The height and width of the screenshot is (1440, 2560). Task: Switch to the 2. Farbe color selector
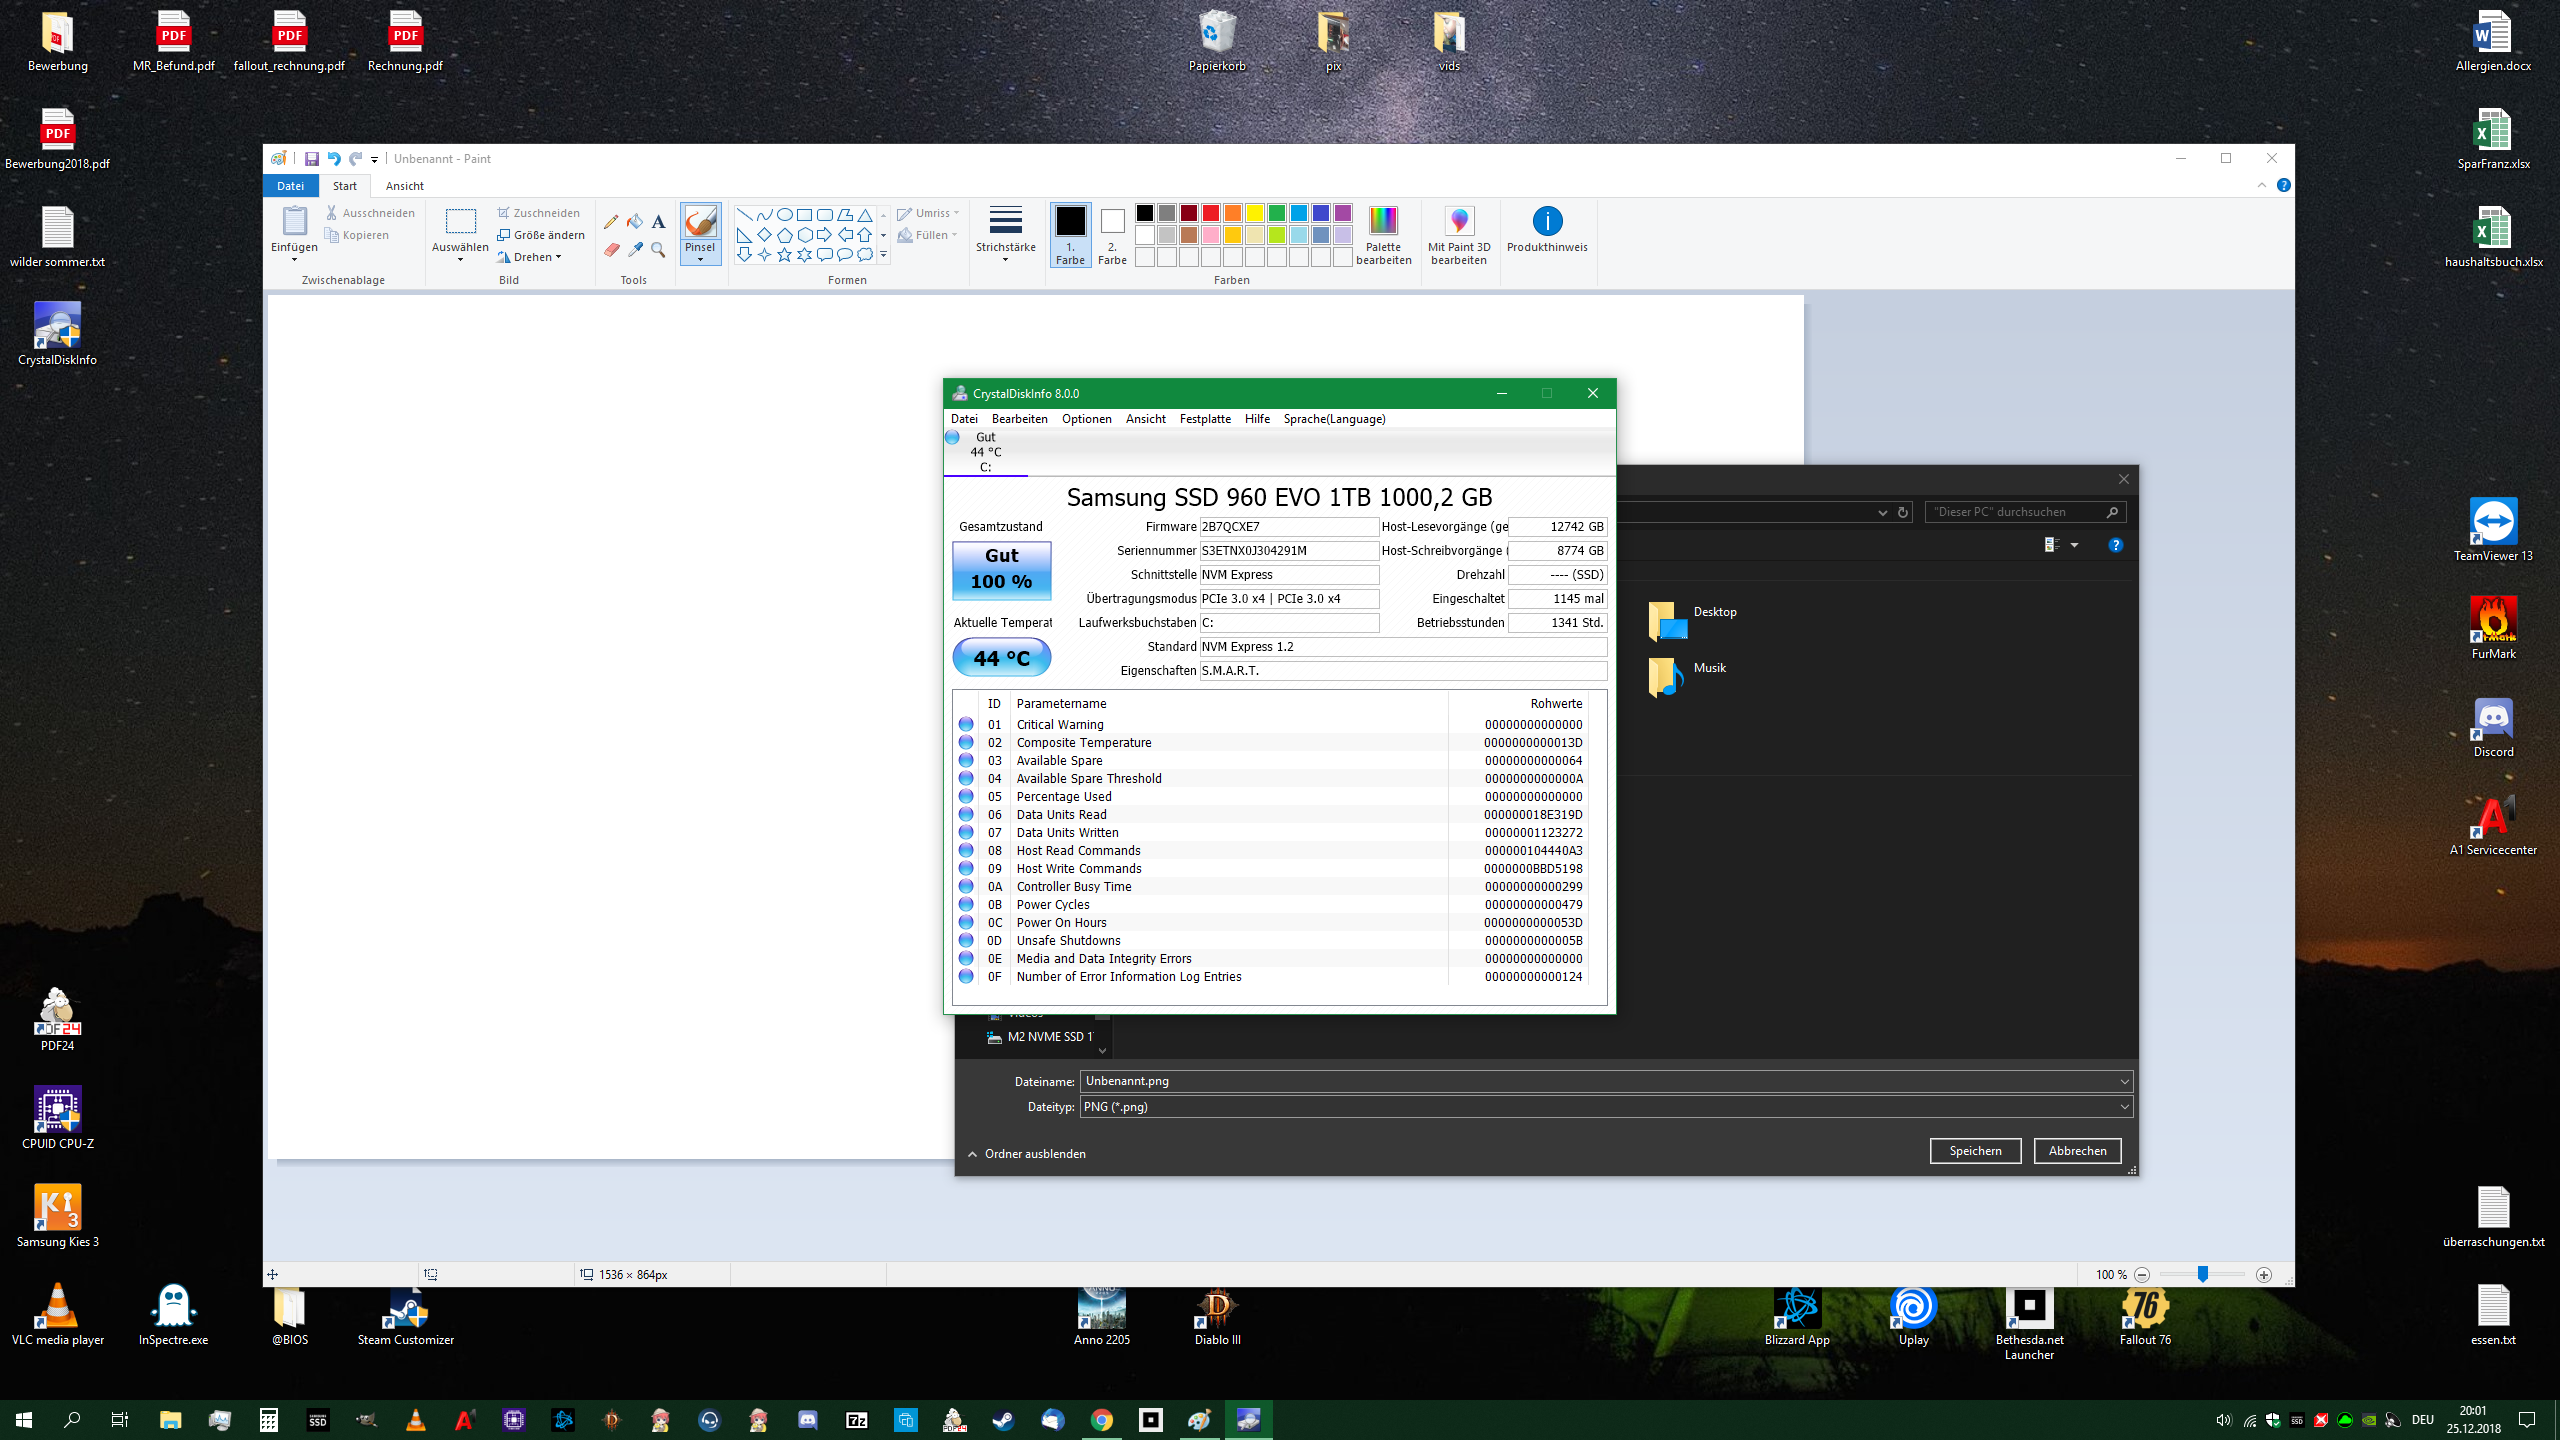click(x=1112, y=235)
